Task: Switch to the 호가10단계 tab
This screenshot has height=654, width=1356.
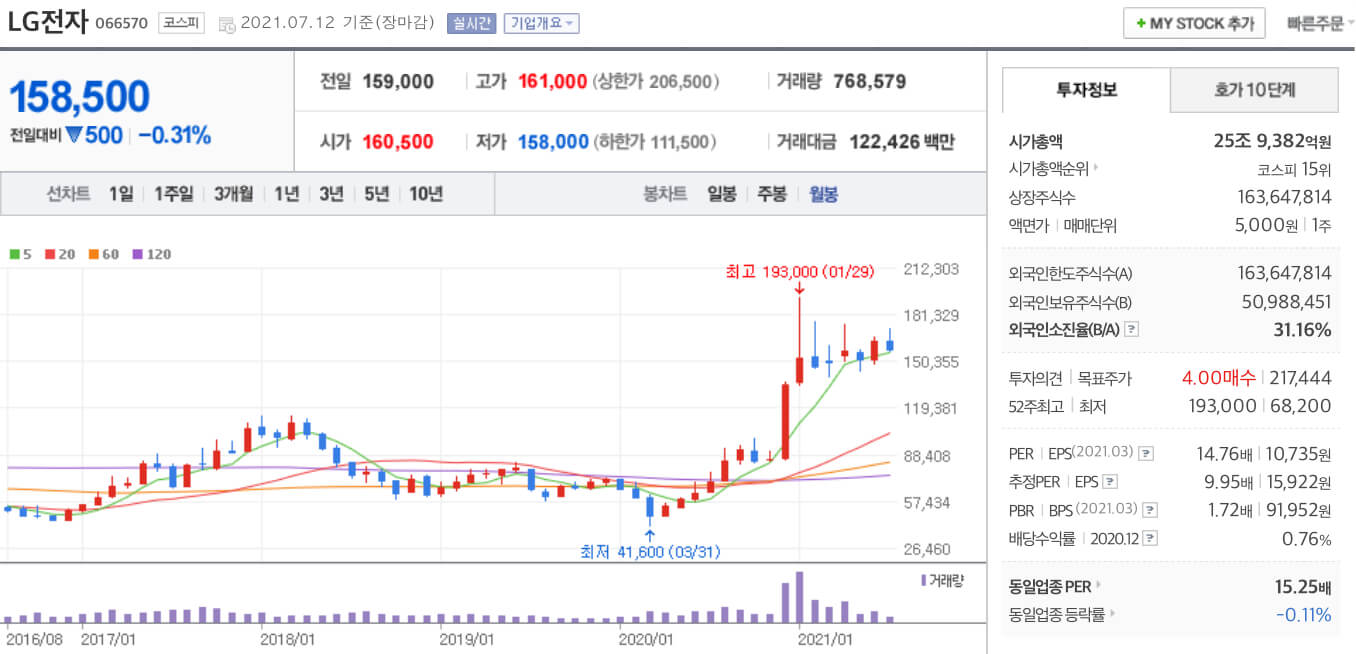Action: point(1254,90)
